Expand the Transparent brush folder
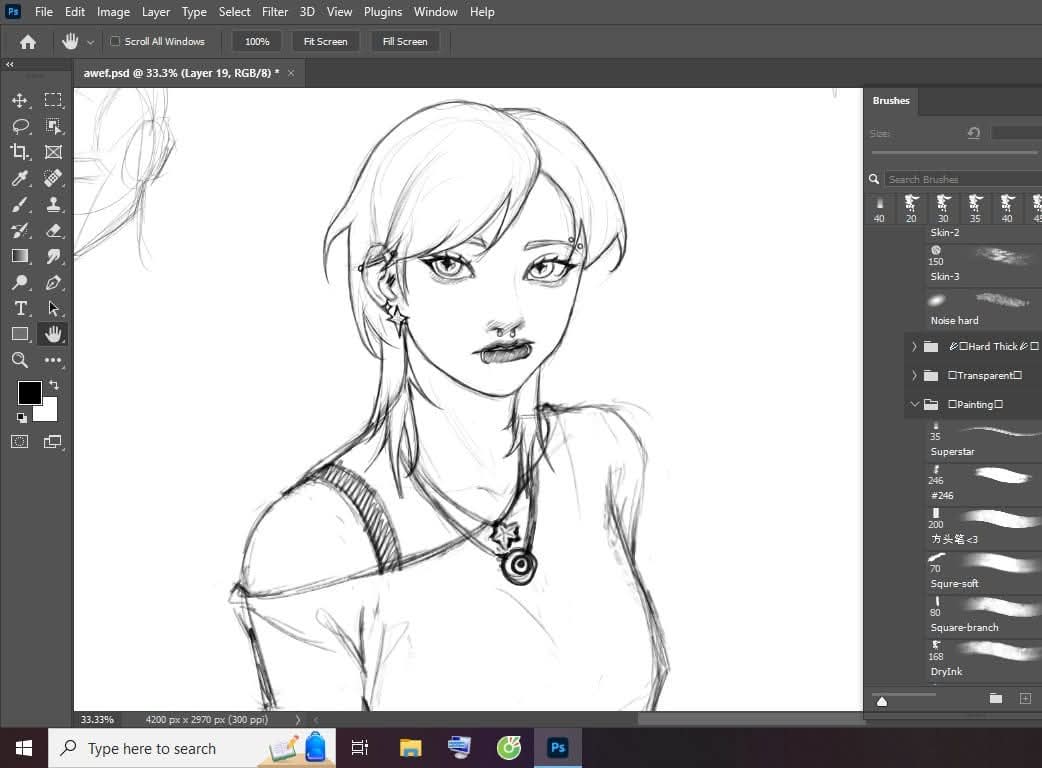This screenshot has height=768, width=1042. [x=914, y=375]
